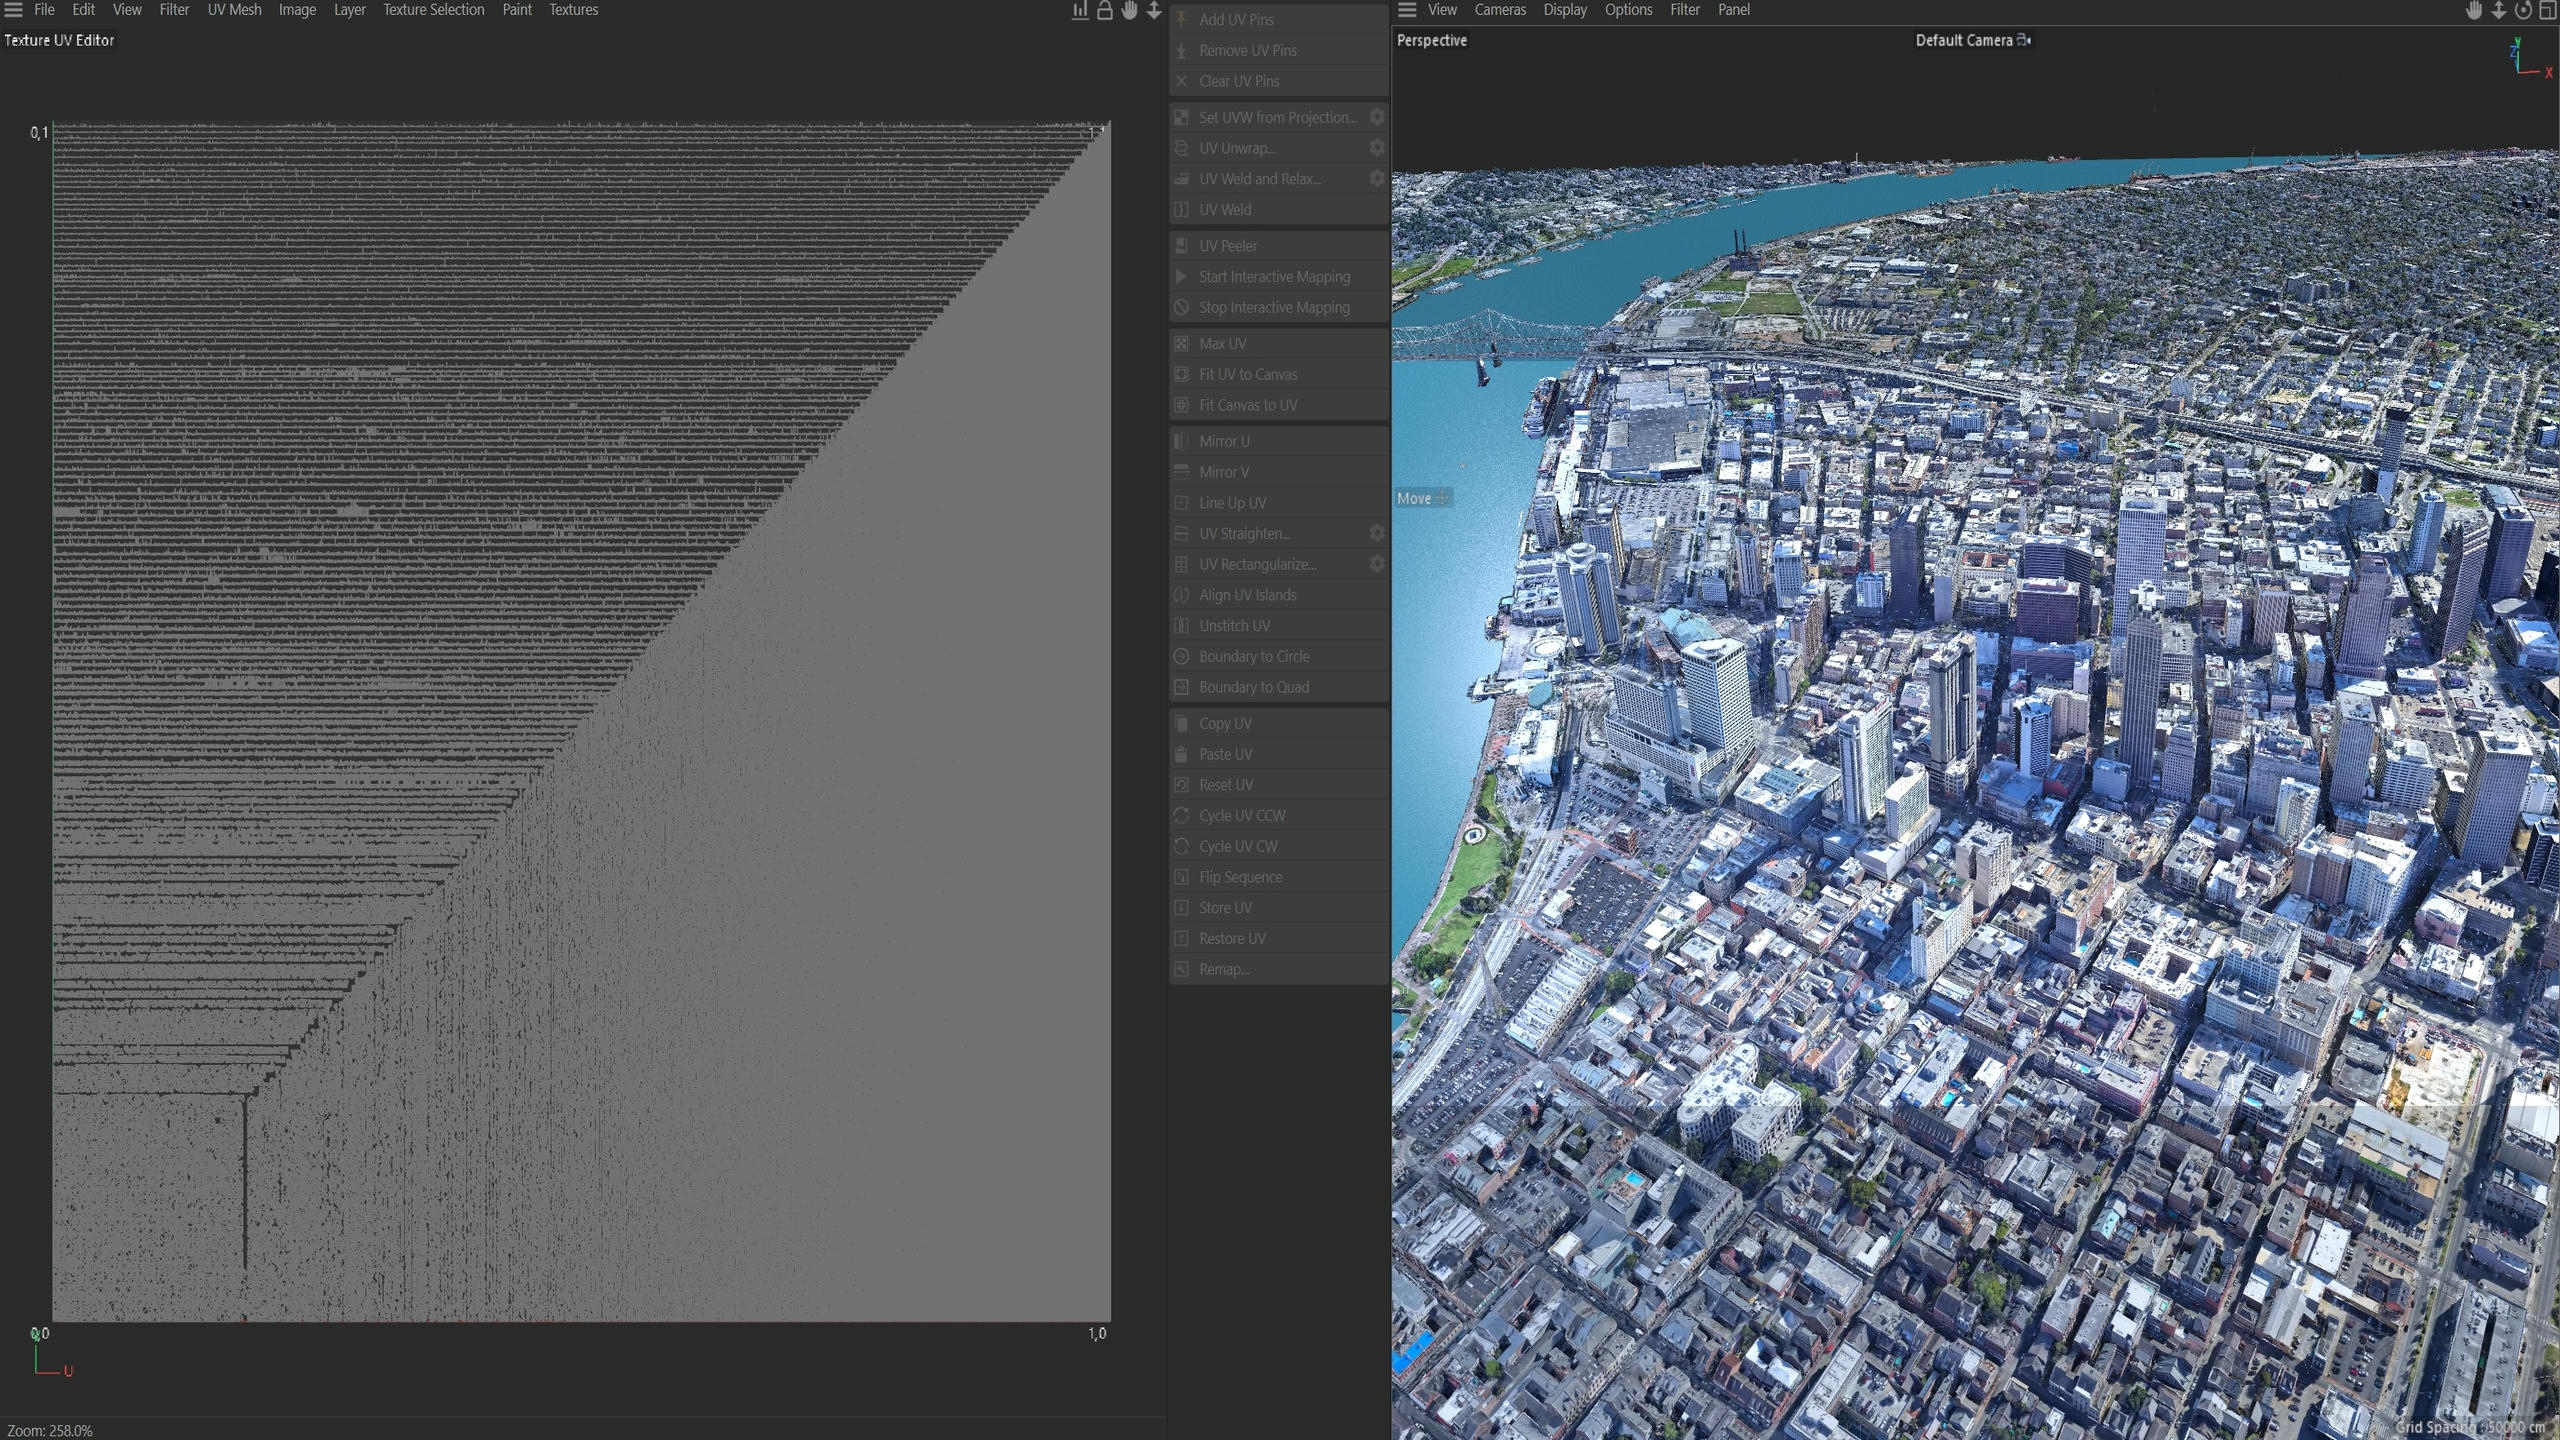Viewport: 2560px width, 1440px height.
Task: Click the Zoom: 258.0% status text
Action: (x=50, y=1431)
